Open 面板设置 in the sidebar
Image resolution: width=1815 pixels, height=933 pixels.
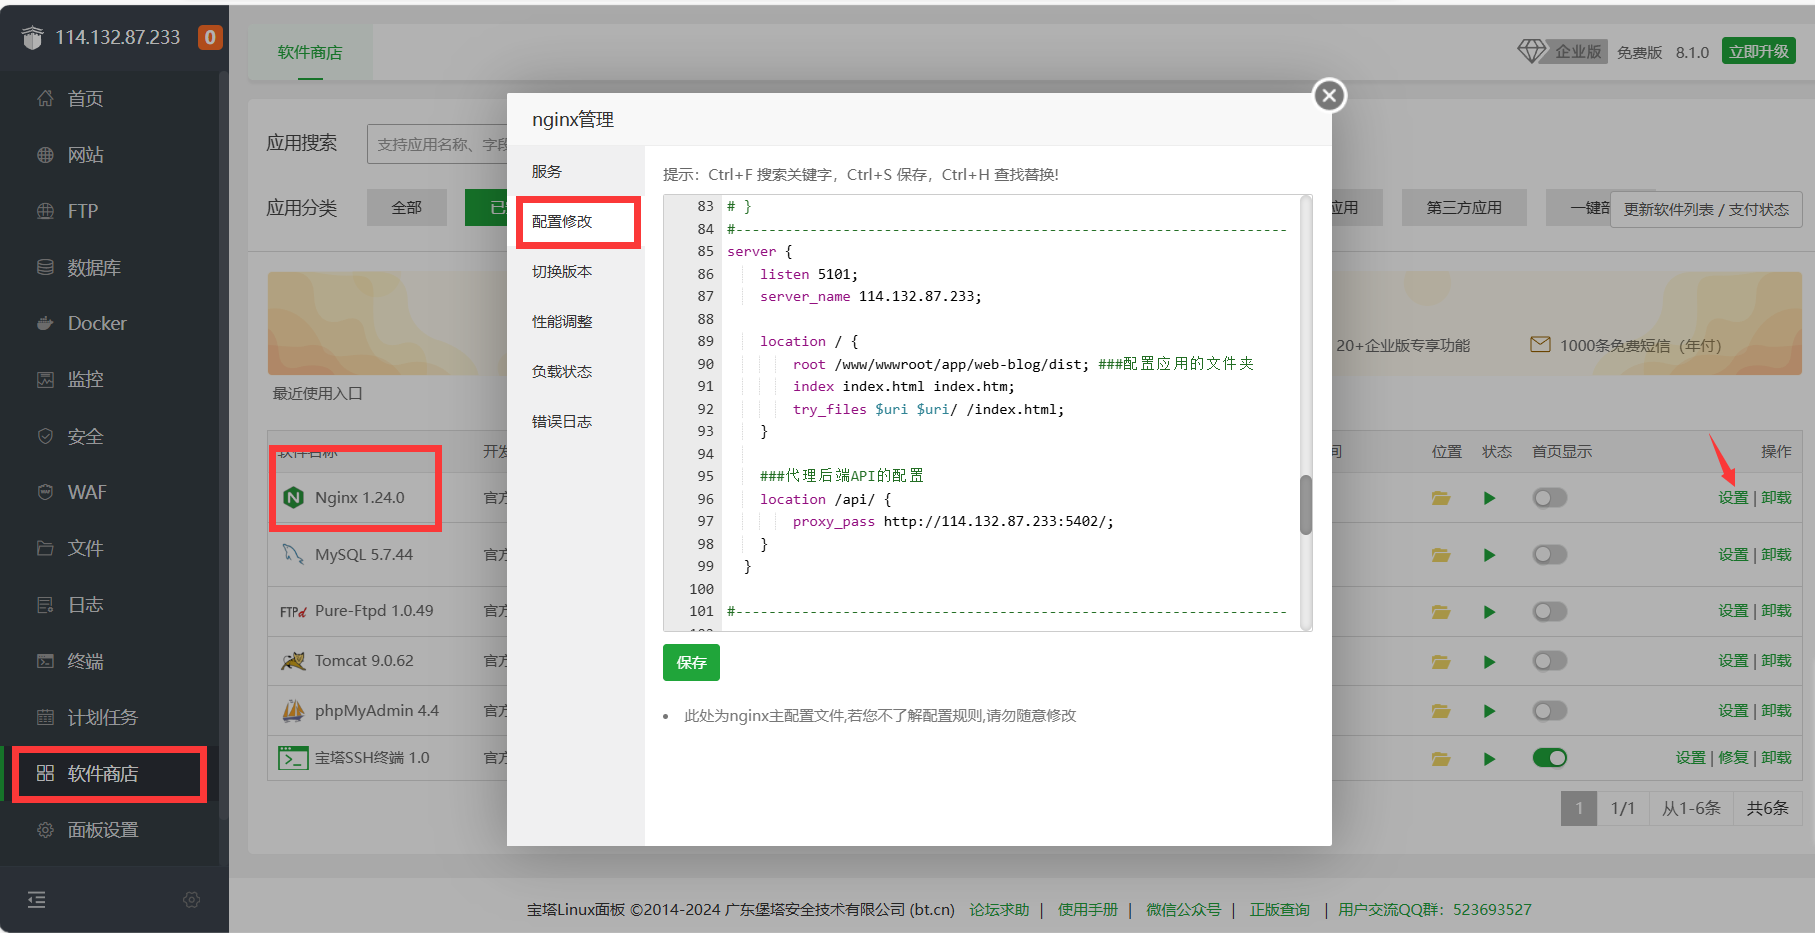coord(102,830)
